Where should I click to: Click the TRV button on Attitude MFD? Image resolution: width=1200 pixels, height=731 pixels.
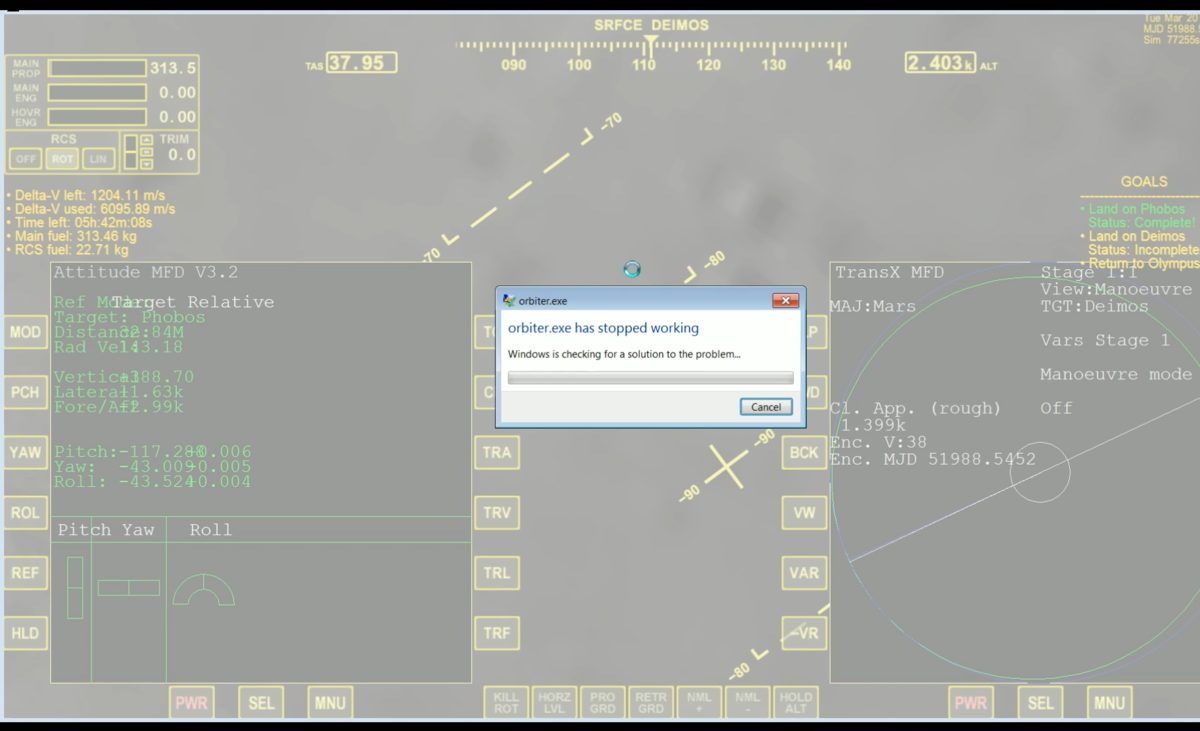coord(497,513)
